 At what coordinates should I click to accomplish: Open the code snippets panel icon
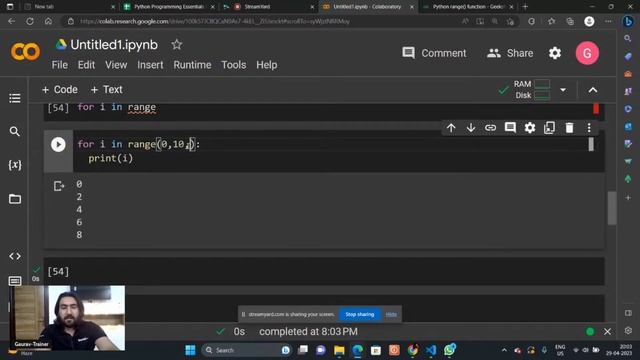(15, 256)
